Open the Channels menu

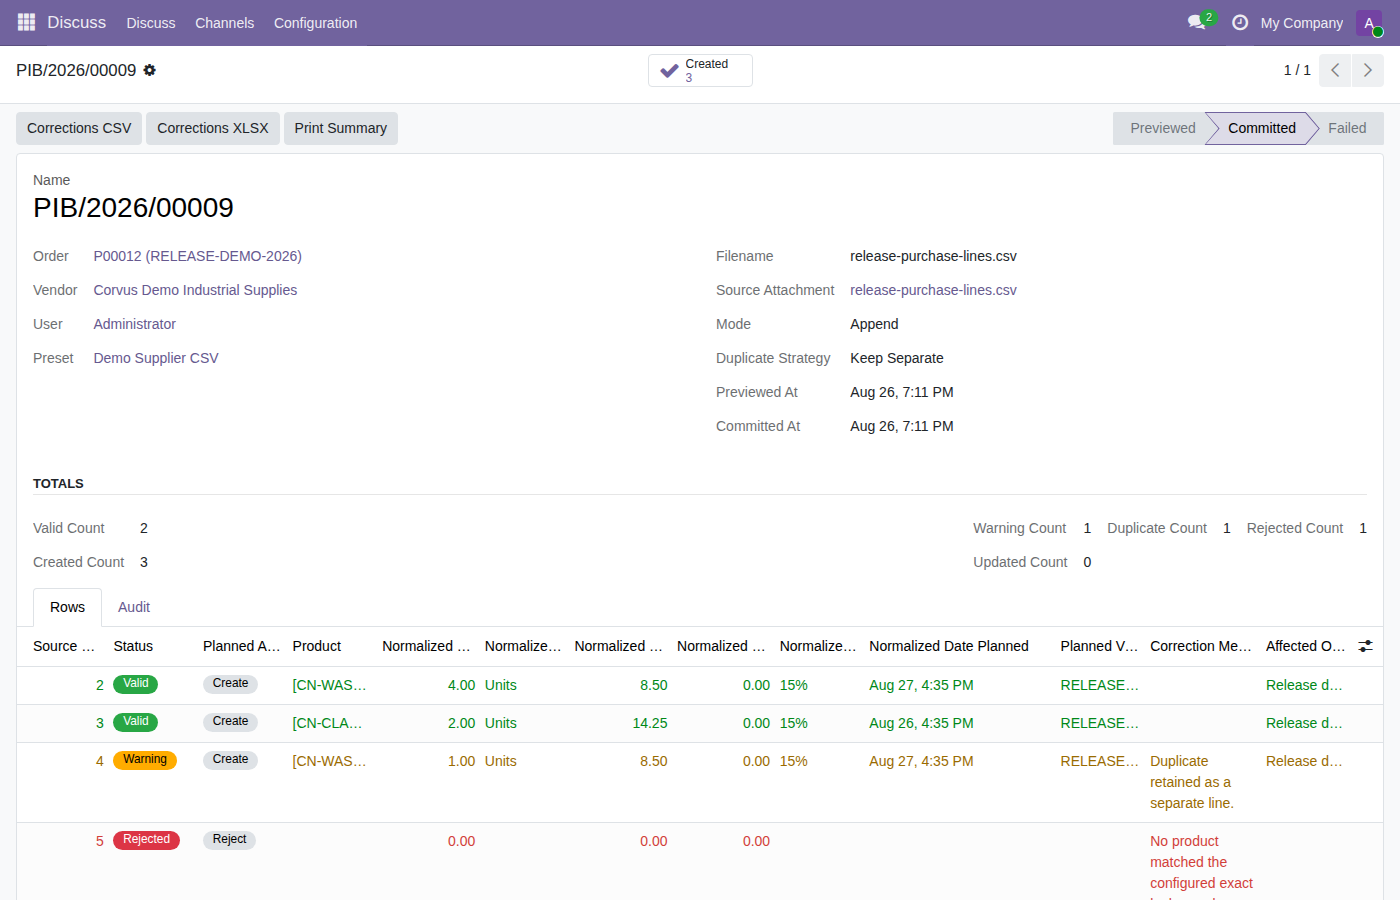pyautogui.click(x=225, y=23)
